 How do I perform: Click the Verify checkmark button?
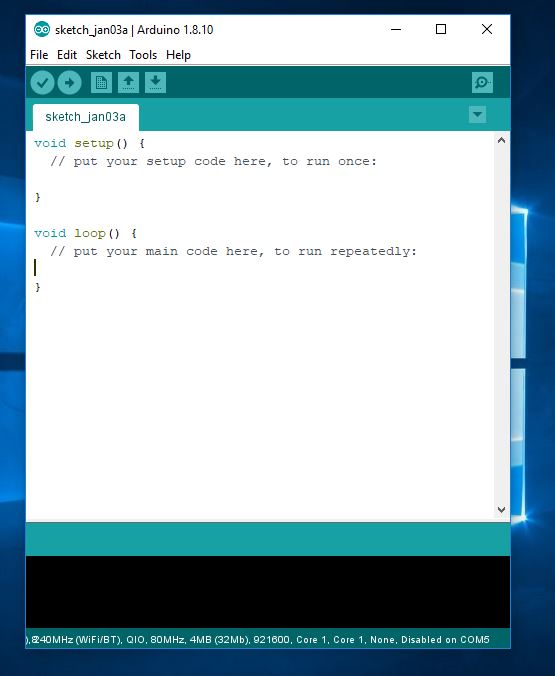tap(42, 82)
